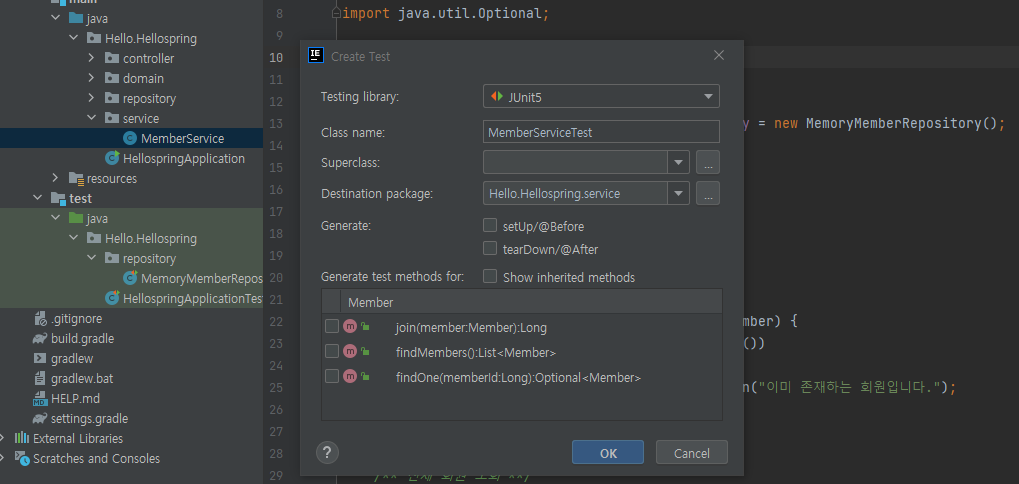The width and height of the screenshot is (1019, 484).
Task: Expand the resources folder node
Action: coord(55,178)
